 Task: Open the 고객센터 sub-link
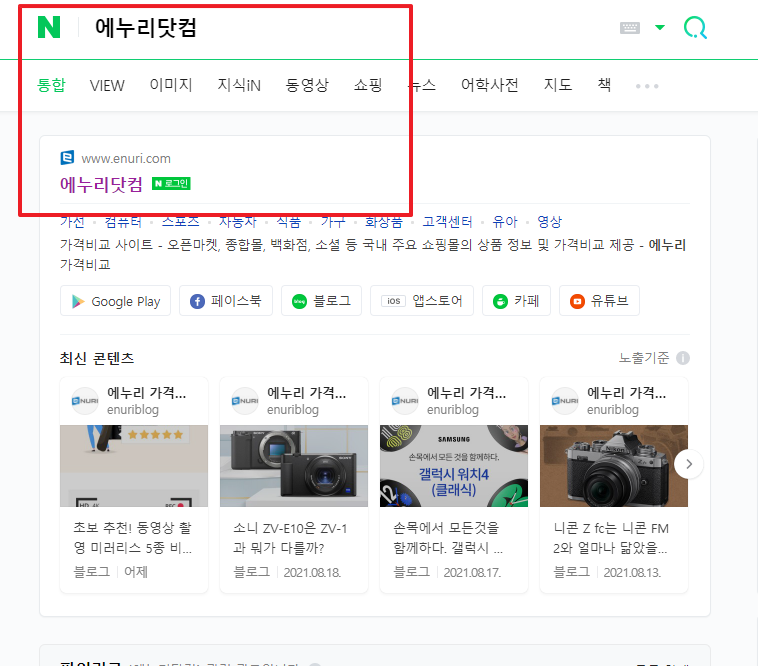click(x=447, y=222)
